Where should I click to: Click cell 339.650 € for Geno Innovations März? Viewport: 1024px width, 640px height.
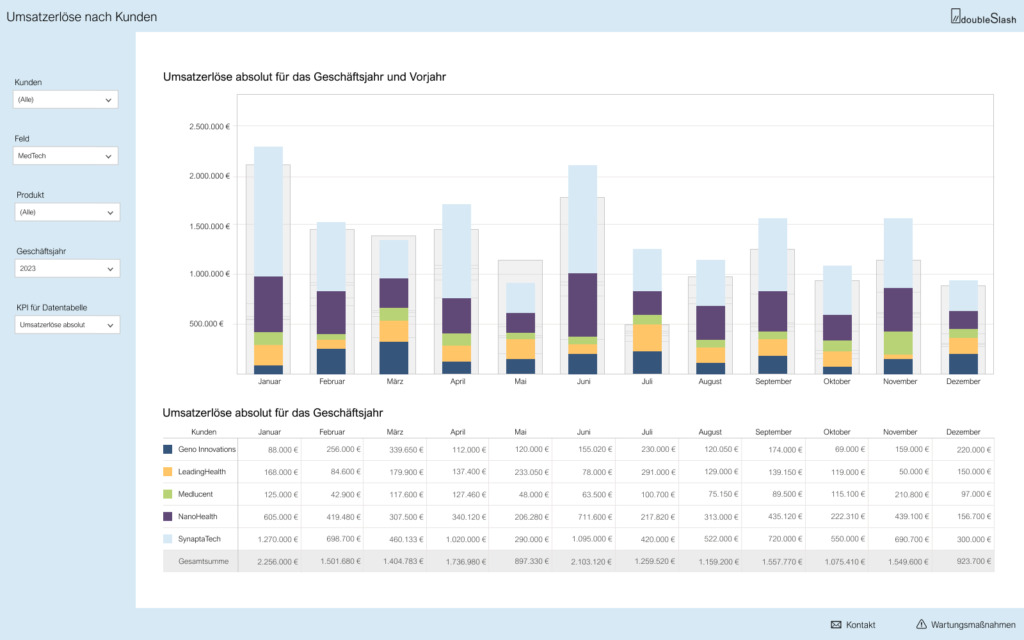(x=406, y=449)
